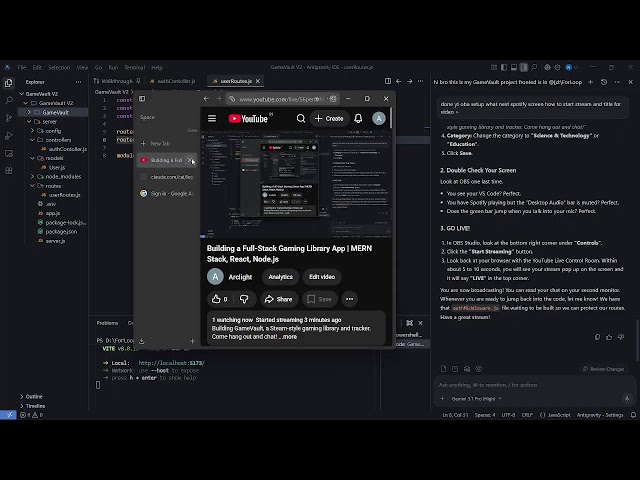Click the Explorer panel more actions ellipsis

78,82
